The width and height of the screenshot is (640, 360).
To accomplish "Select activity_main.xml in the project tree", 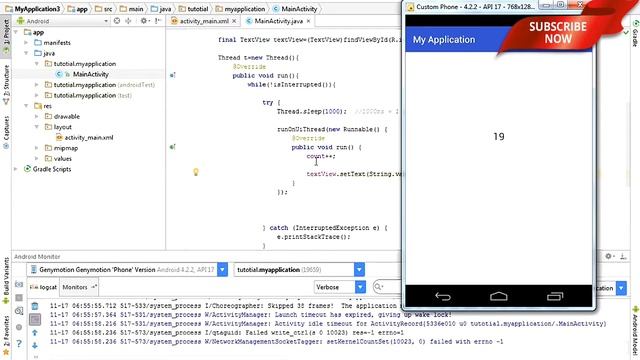I will point(89,138).
